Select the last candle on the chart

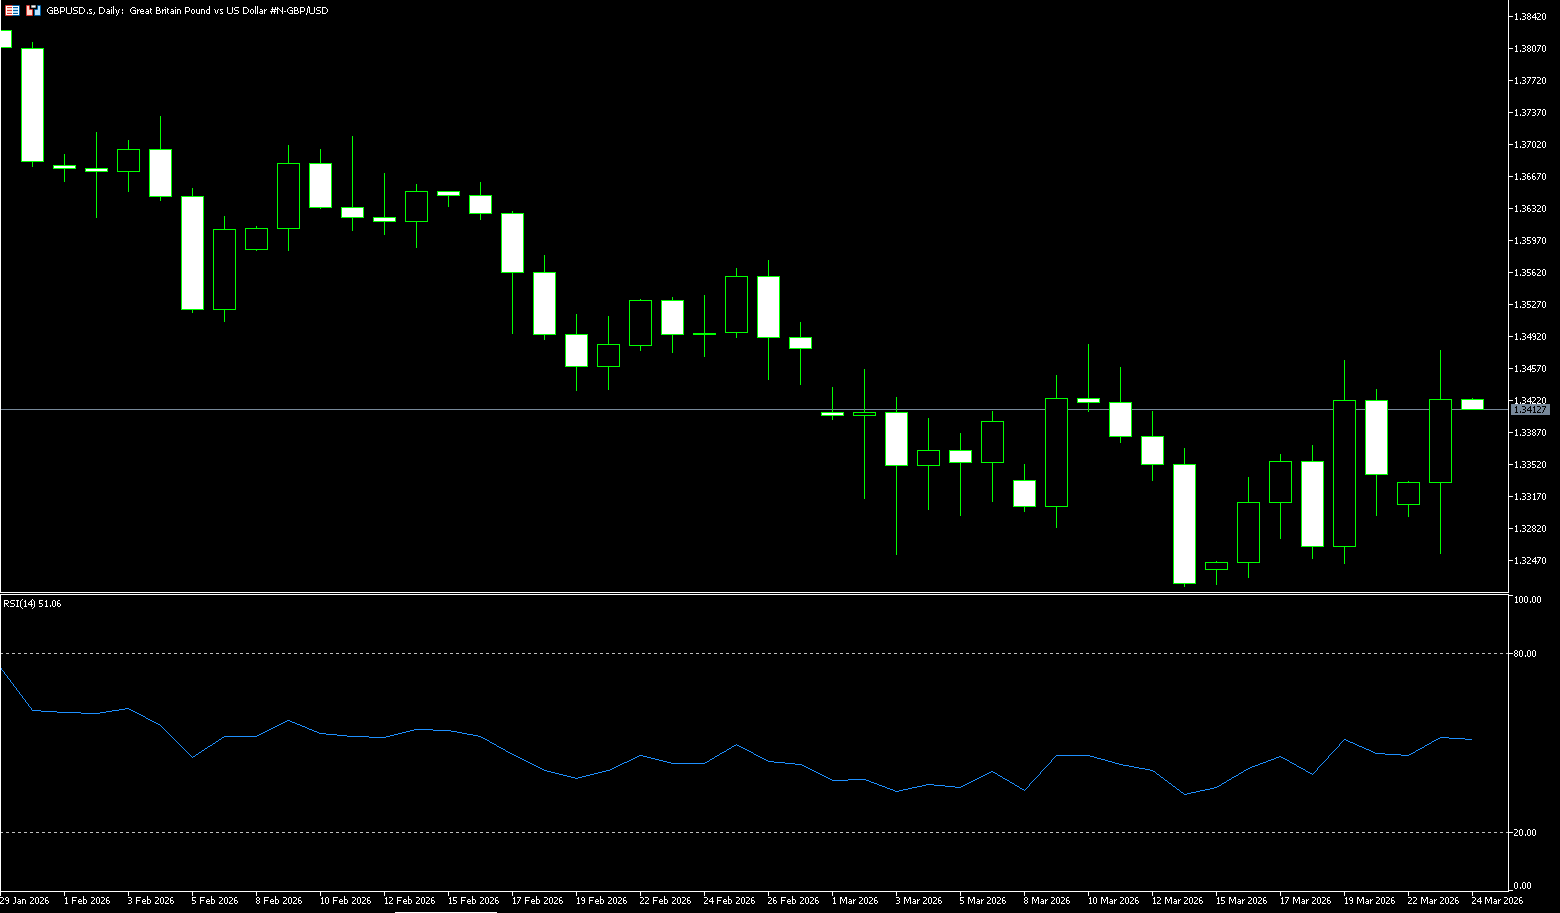coord(1472,404)
